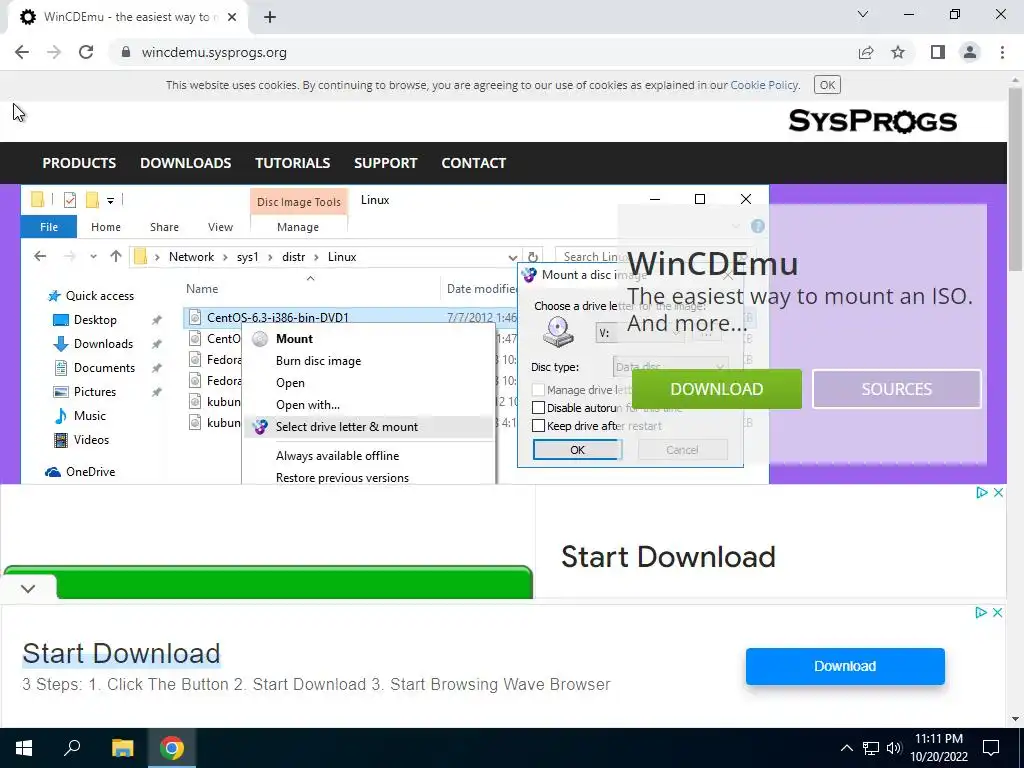Open a new browser tab

(270, 18)
